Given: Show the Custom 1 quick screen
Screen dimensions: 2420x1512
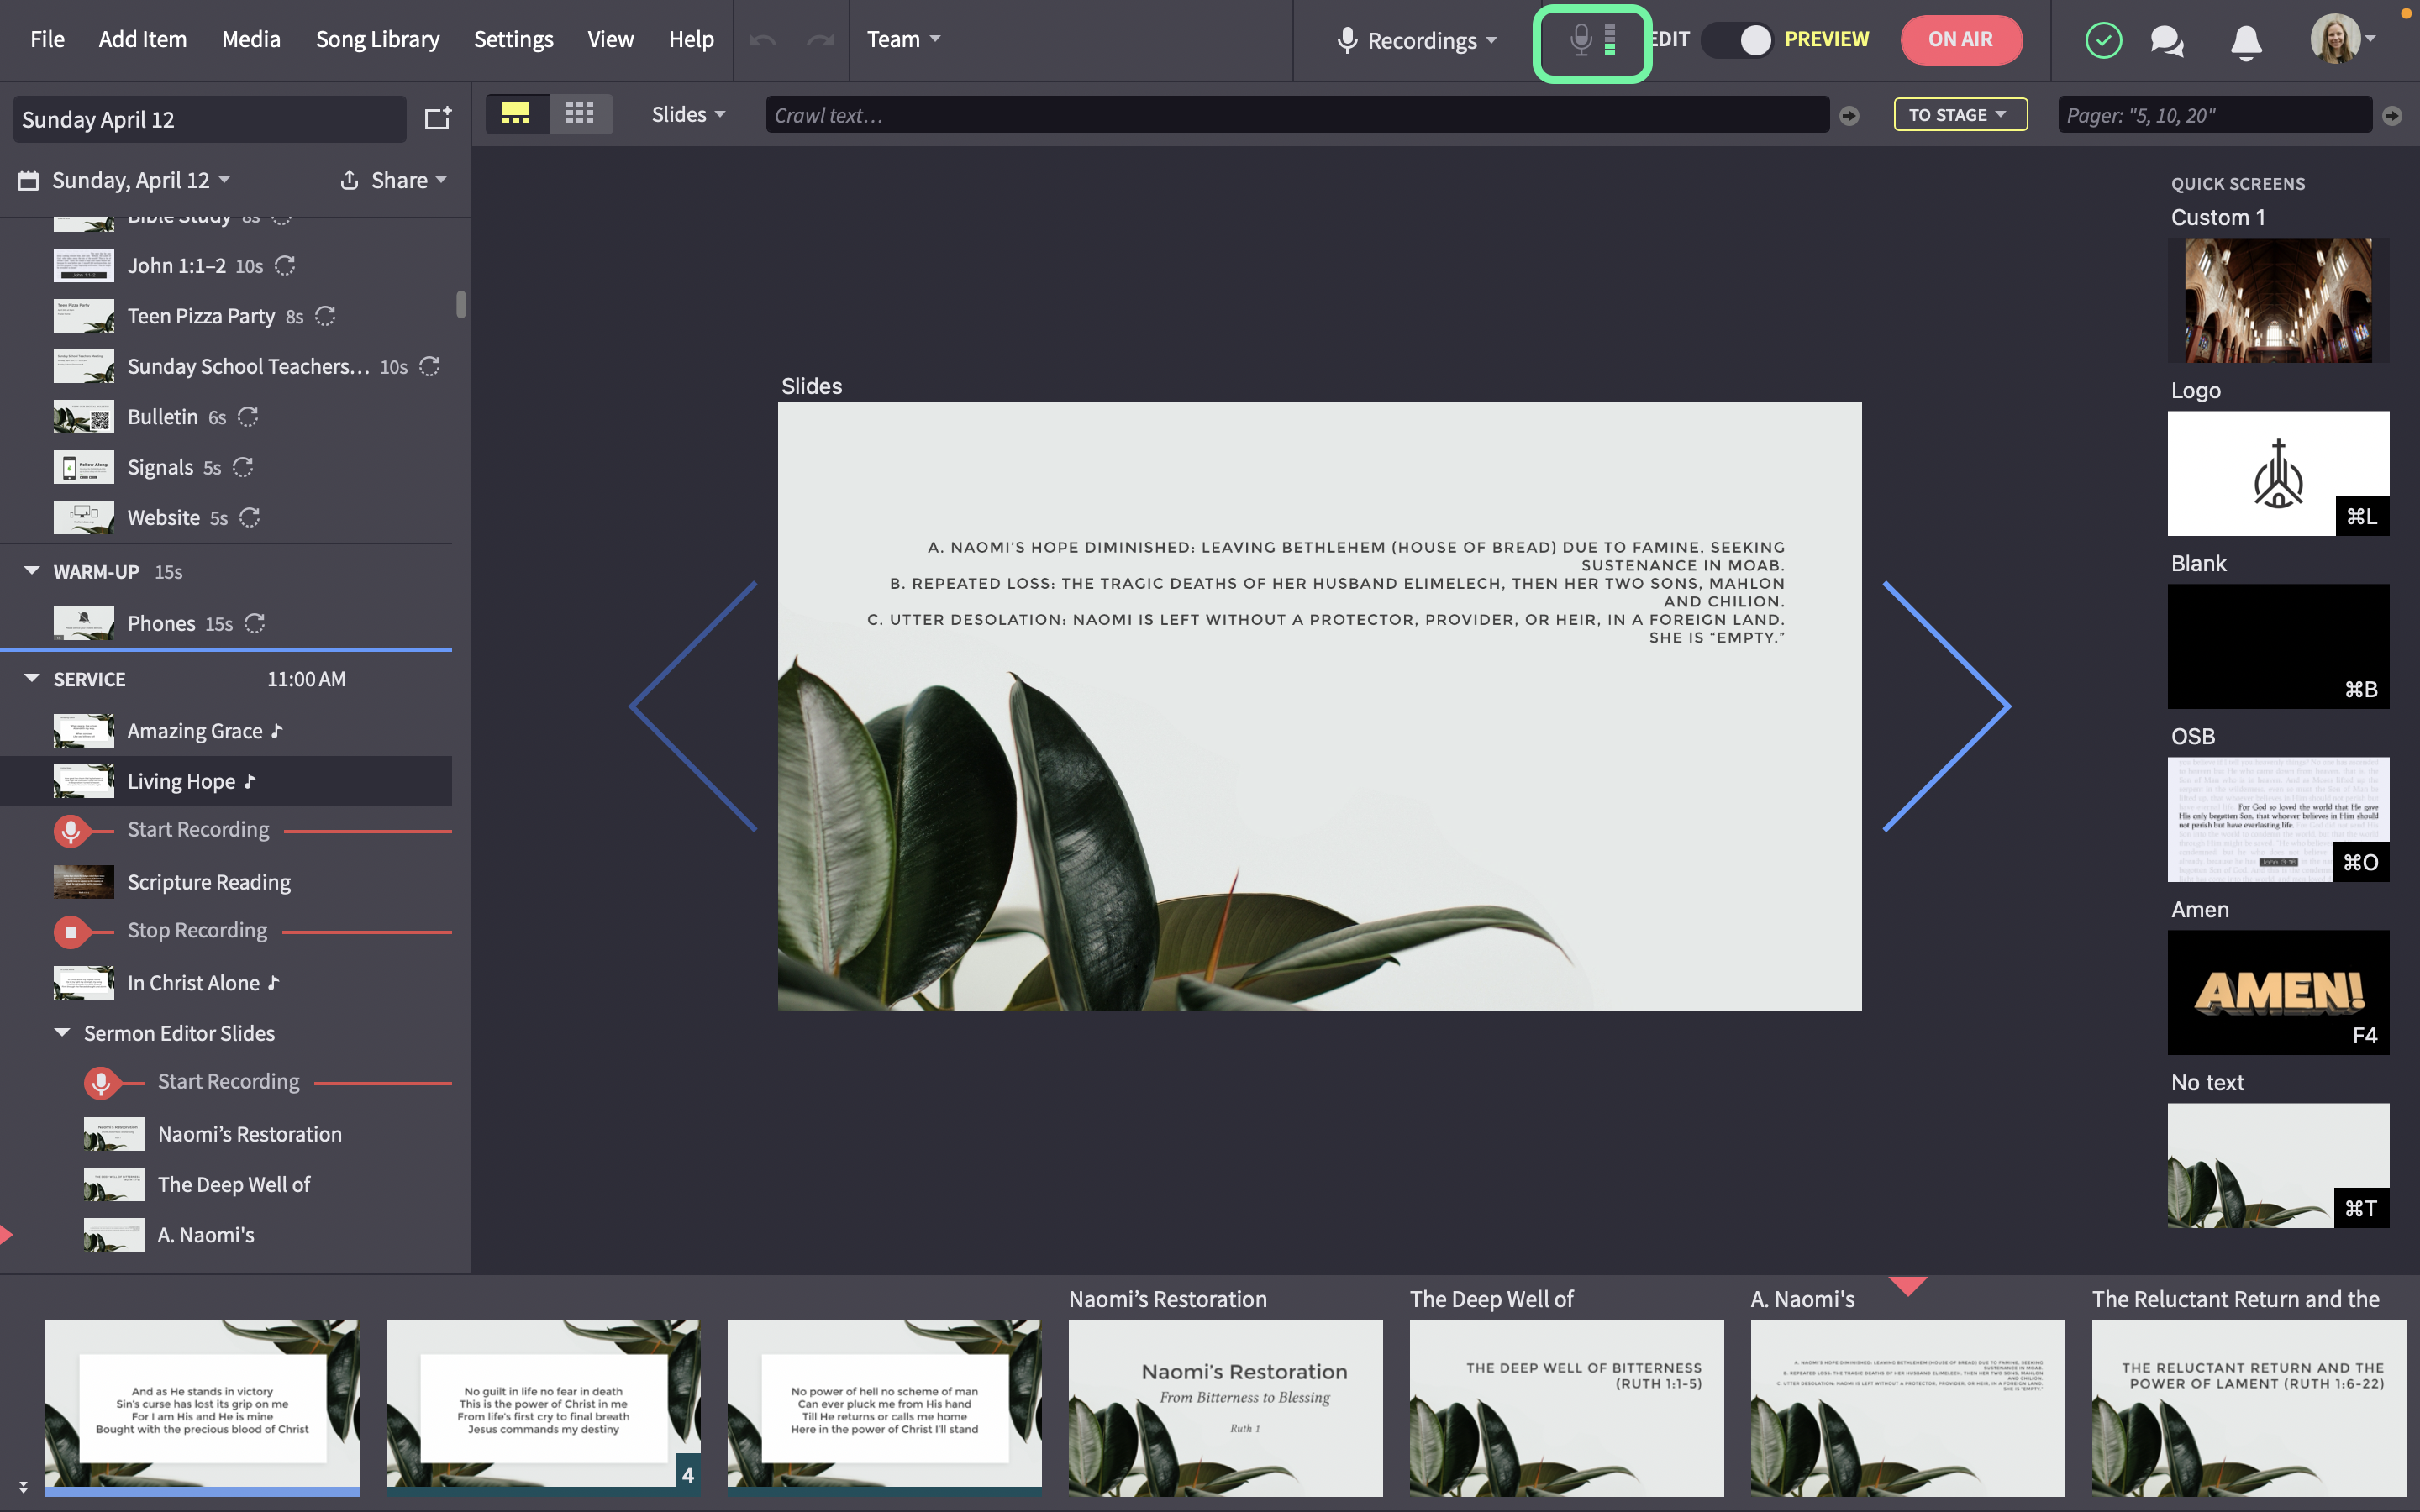Looking at the screenshot, I should click(x=2278, y=300).
